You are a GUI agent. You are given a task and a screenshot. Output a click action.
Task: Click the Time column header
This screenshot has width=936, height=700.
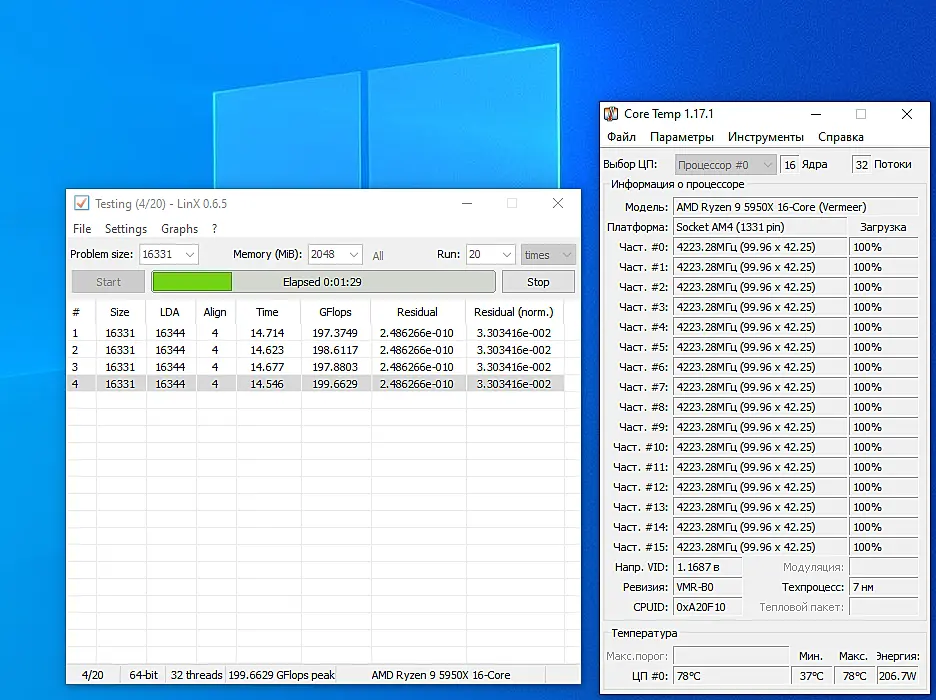point(267,312)
